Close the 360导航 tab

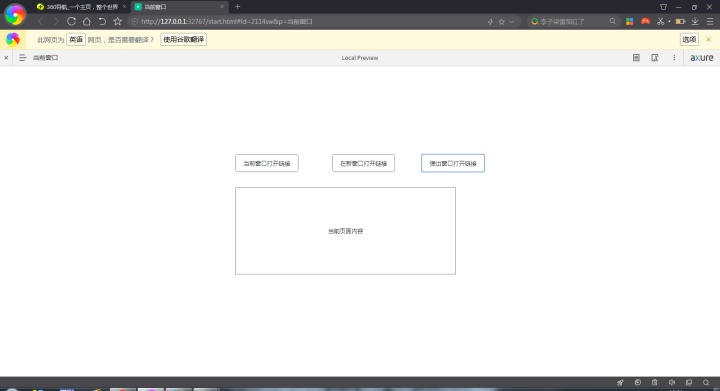(124, 7)
